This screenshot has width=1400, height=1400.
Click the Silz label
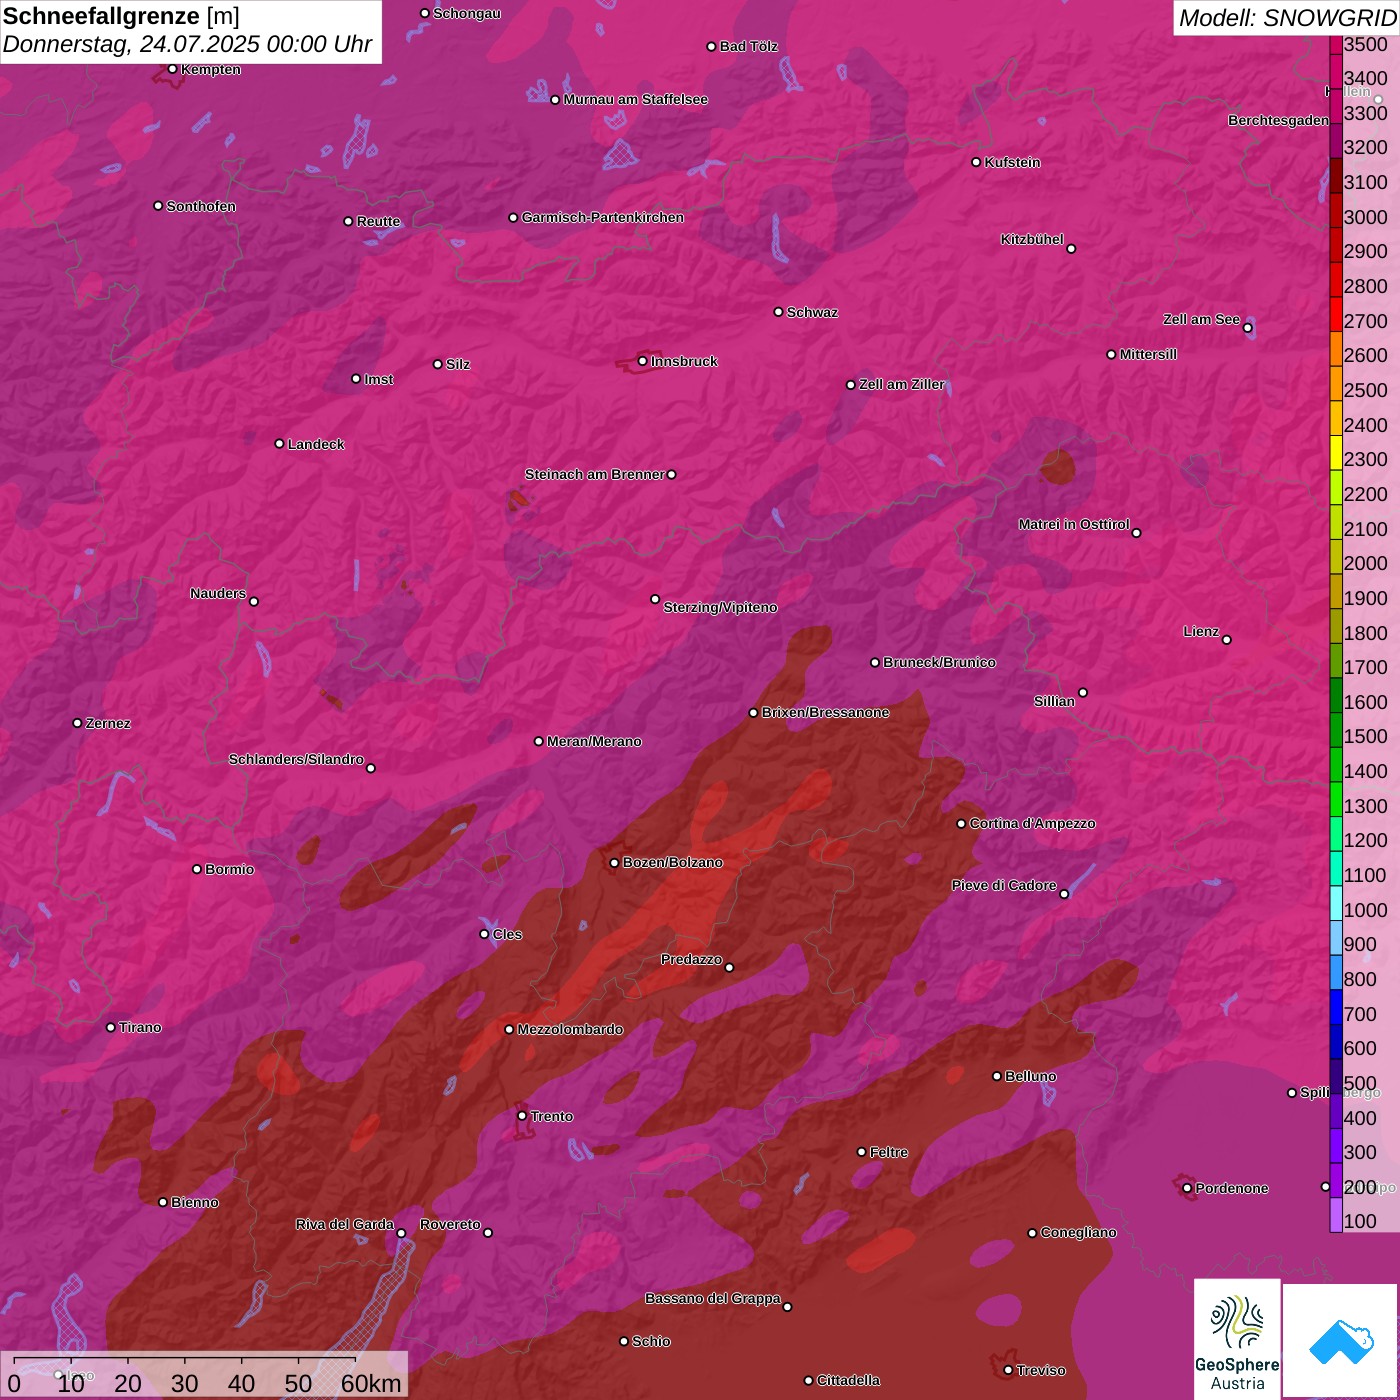click(x=458, y=364)
